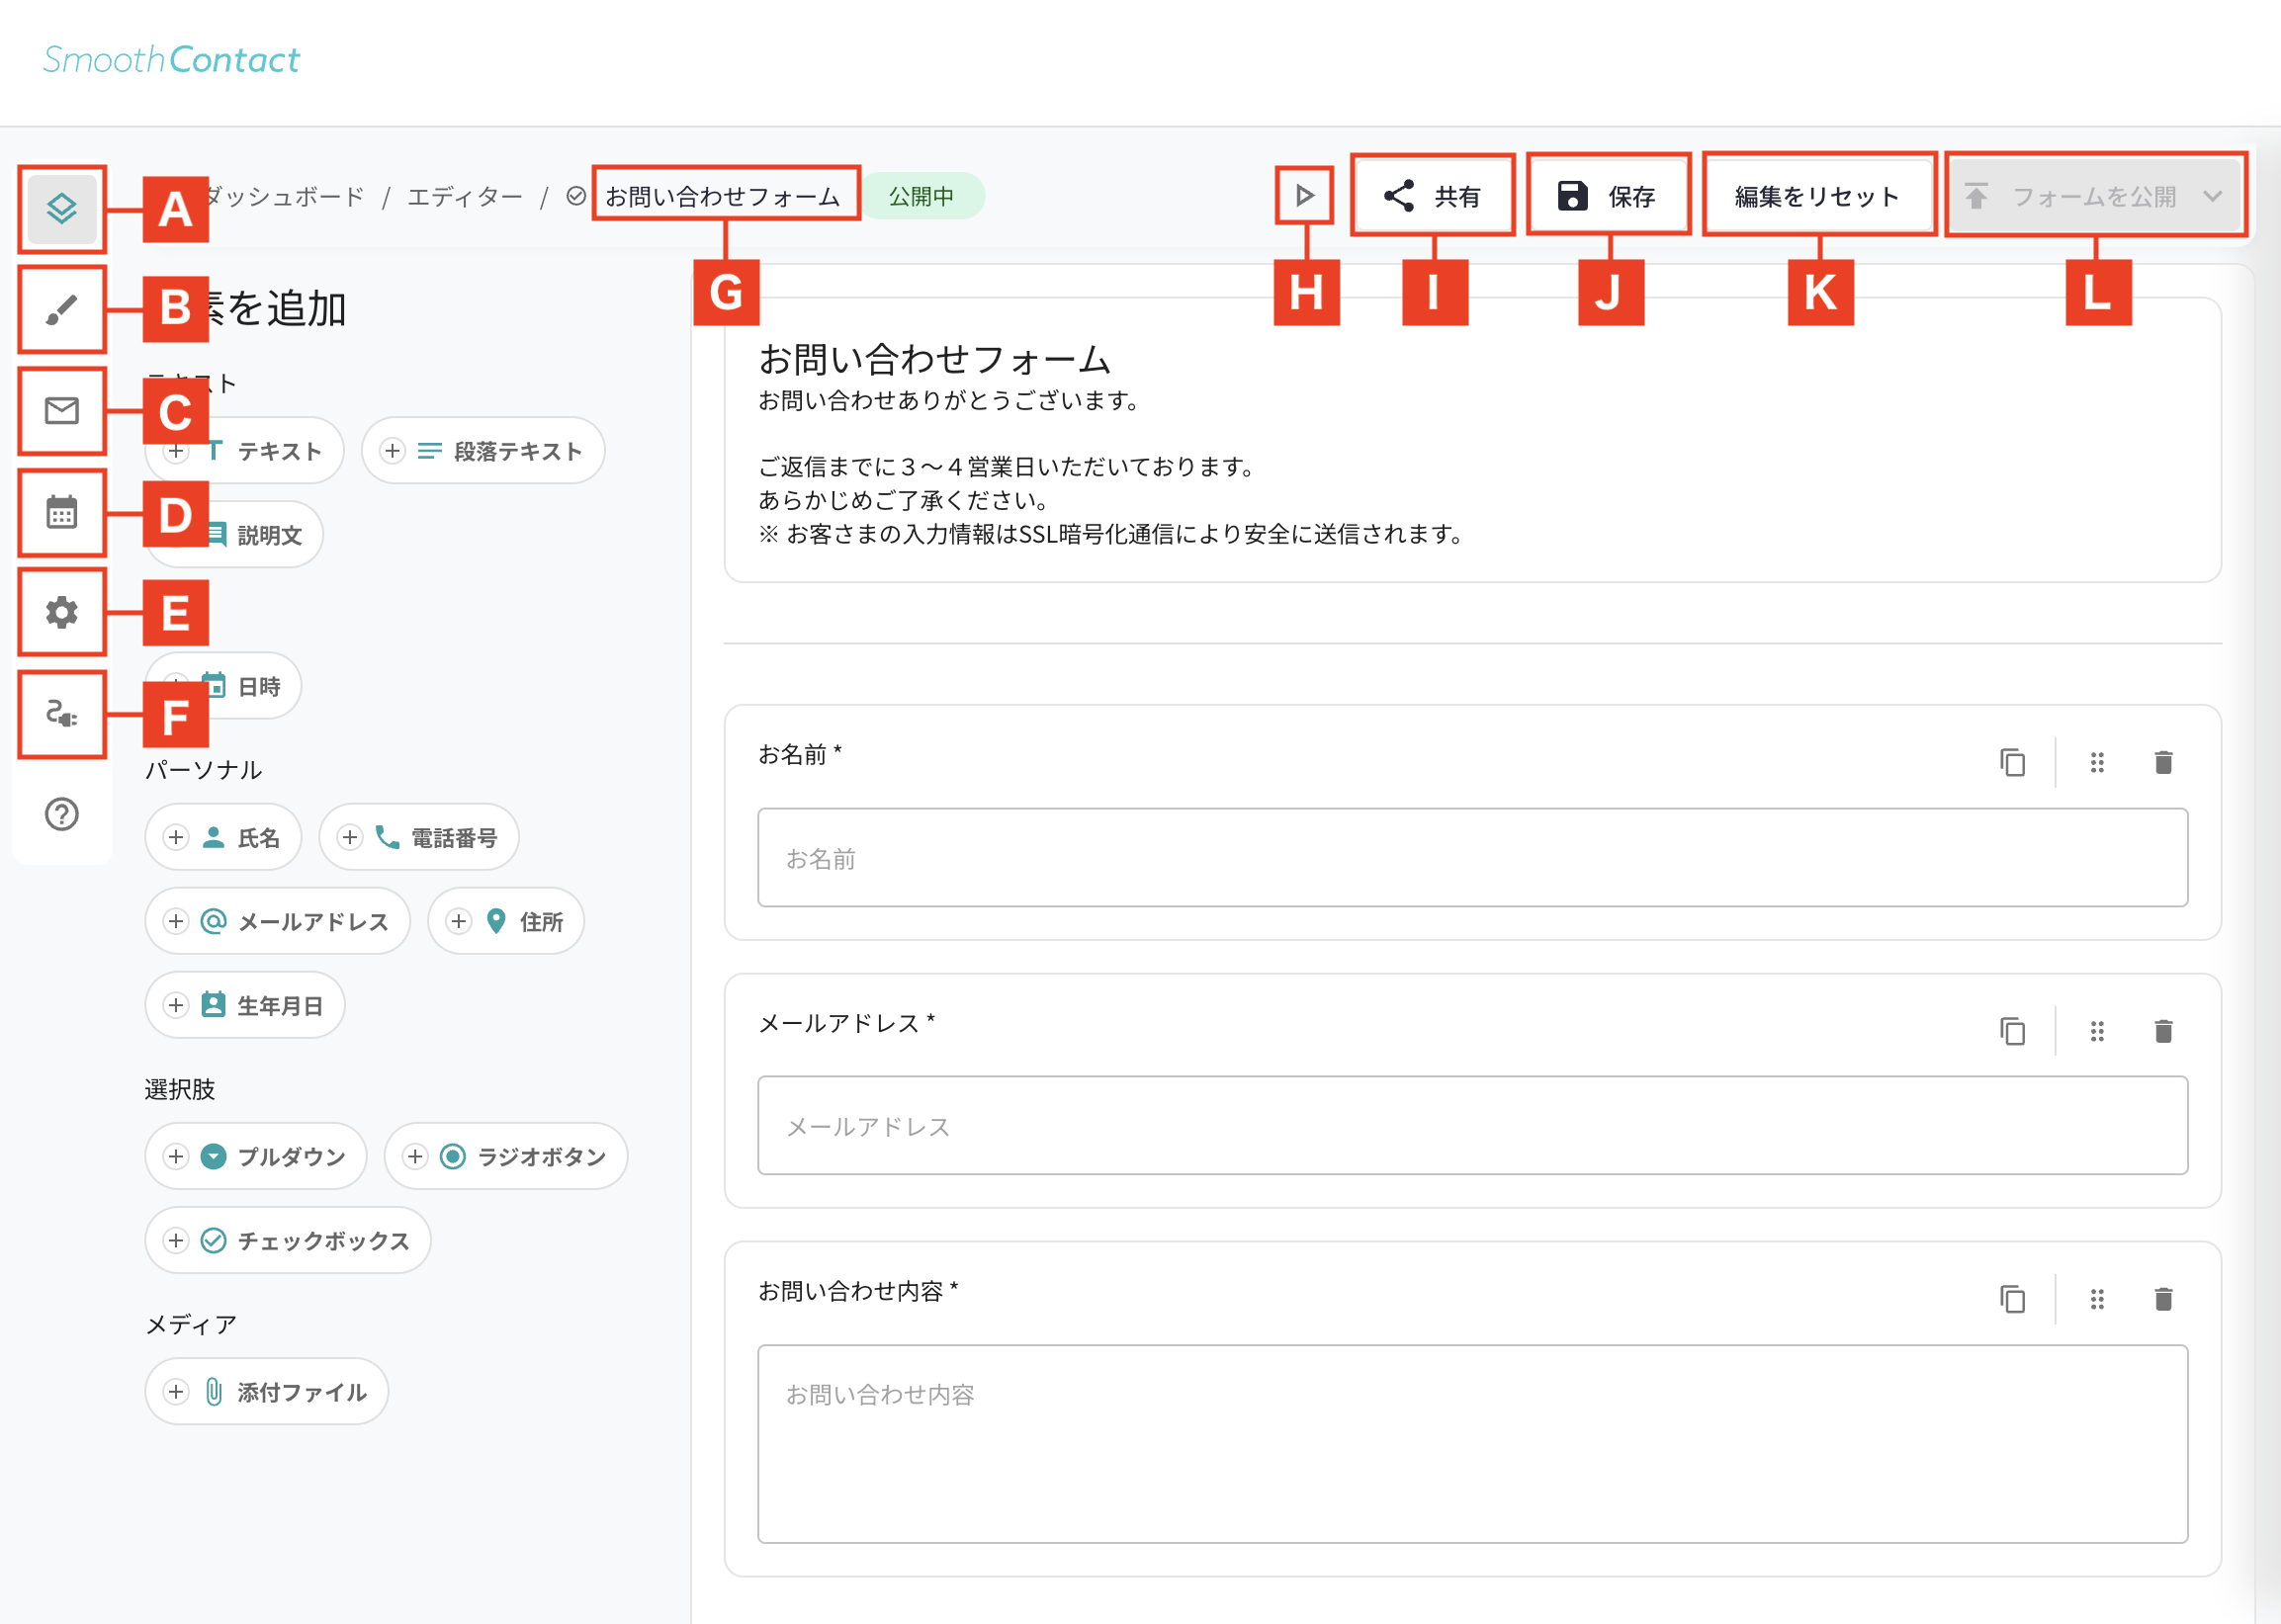Screen dimensions: 2281x1624
Task: Delete the お名前 field with trash icon
Action: click(2163, 762)
